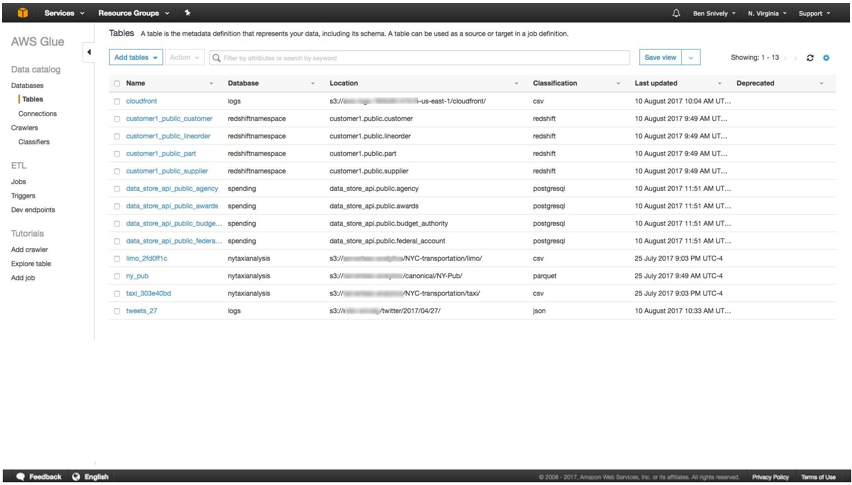852x485 pixels.
Task: Click the pin shortcut icon in top bar
Action: tap(187, 13)
